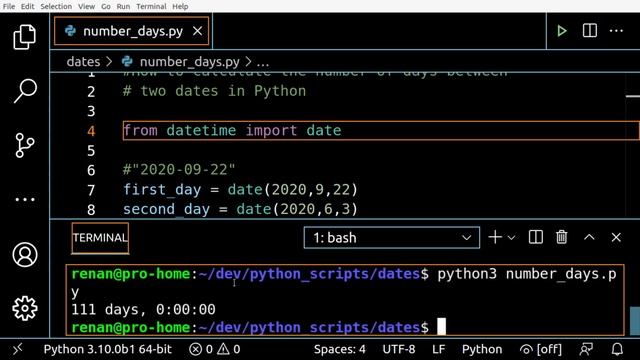Click comment '# two dates in Python'
The height and width of the screenshot is (360, 640).
(214, 91)
